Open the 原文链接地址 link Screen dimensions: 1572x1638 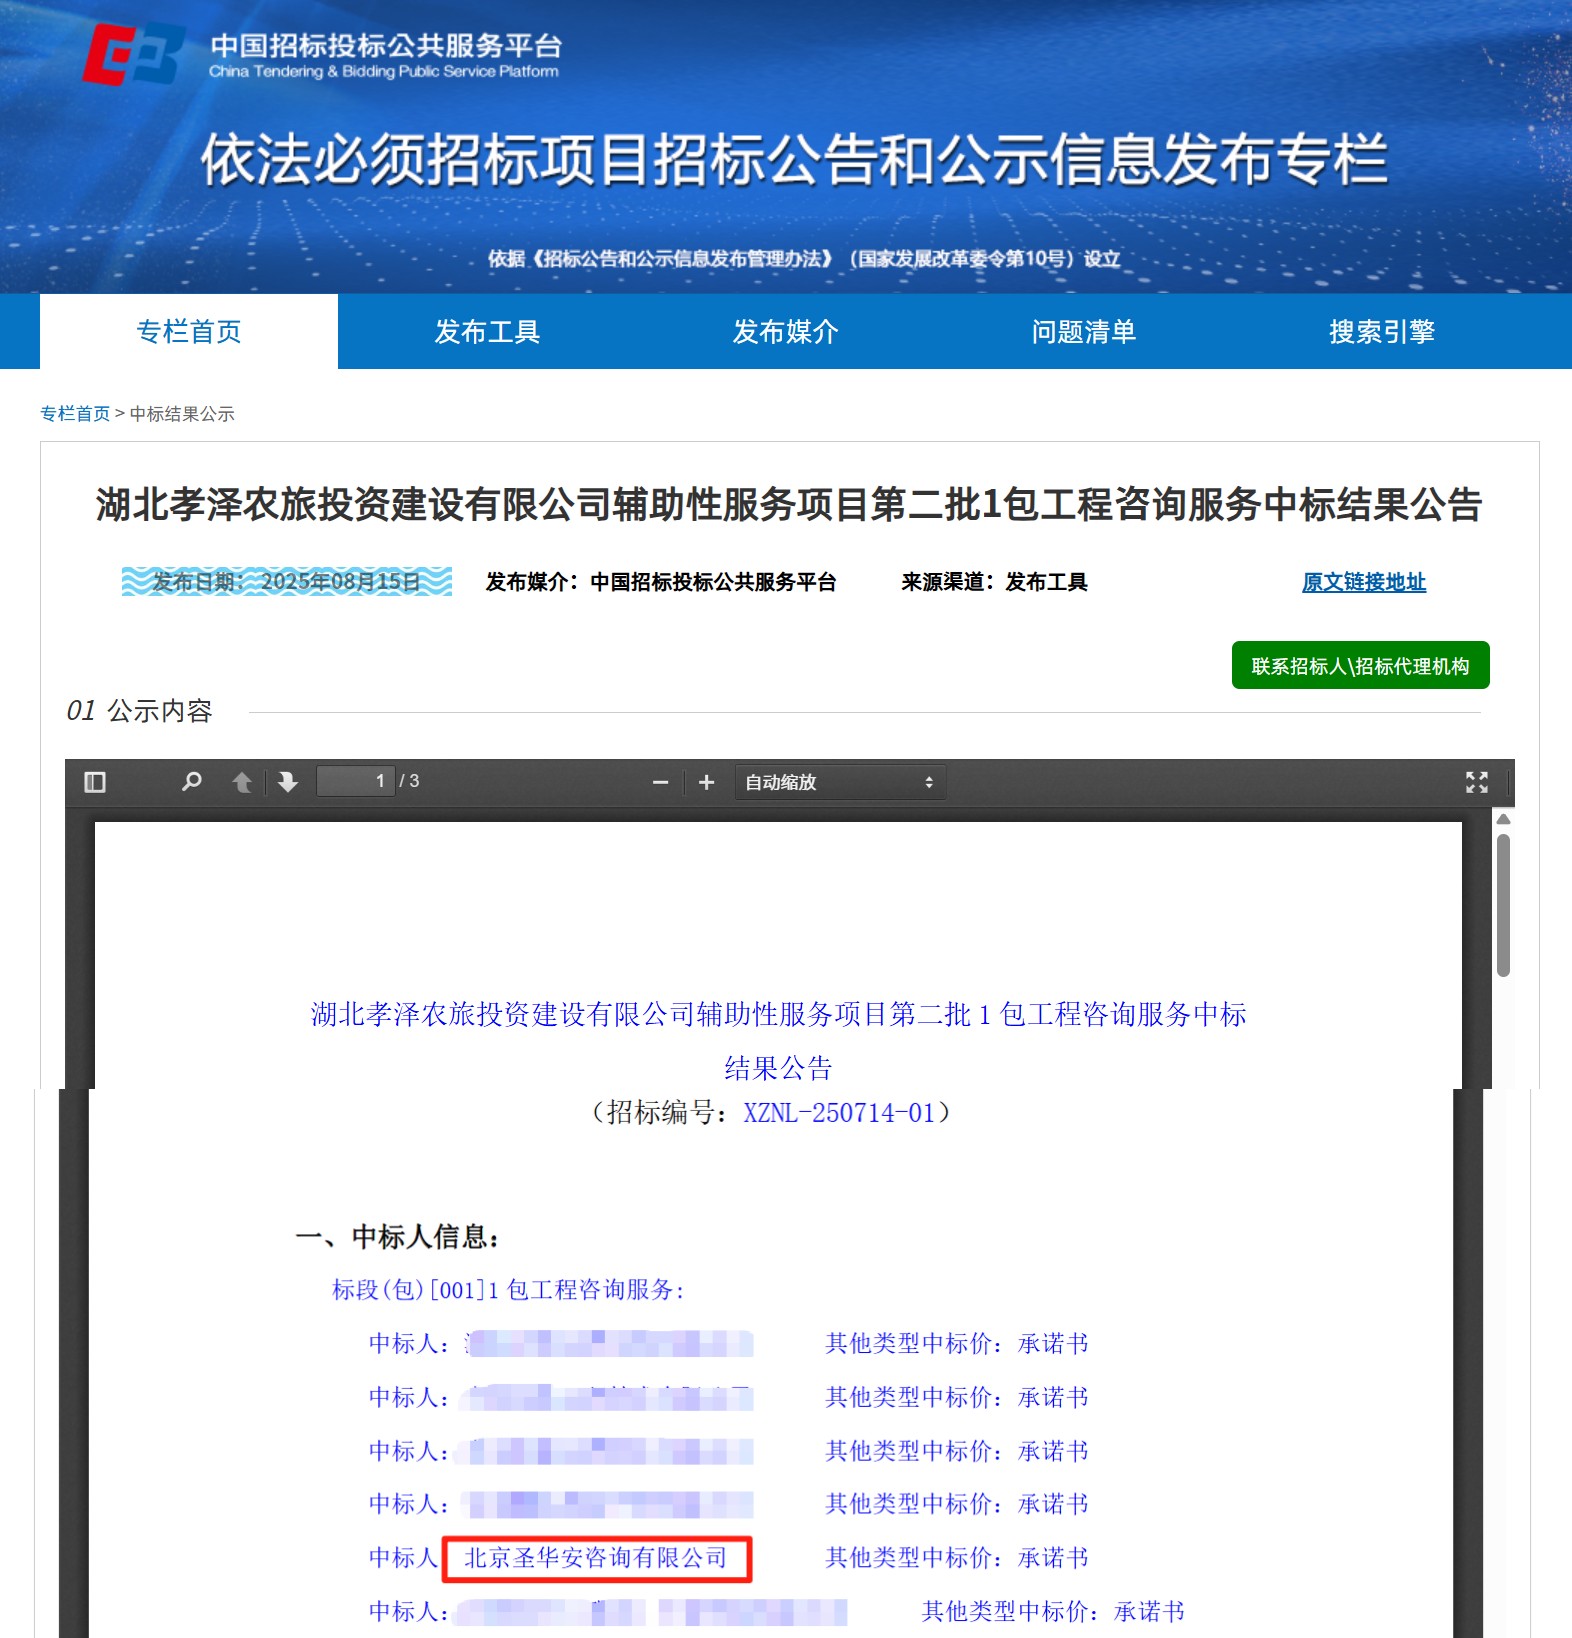(x=1363, y=582)
